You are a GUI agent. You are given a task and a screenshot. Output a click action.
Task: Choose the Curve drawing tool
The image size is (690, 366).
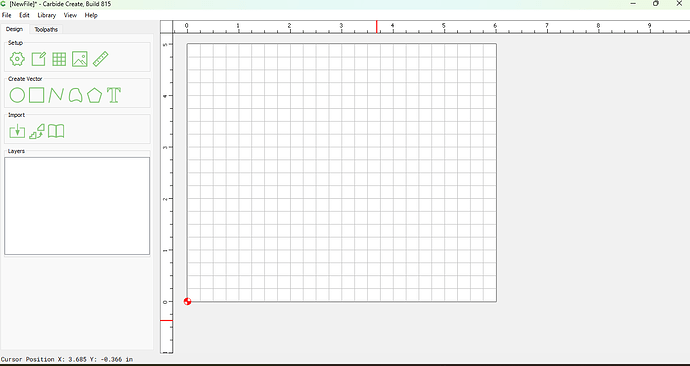(x=56, y=95)
